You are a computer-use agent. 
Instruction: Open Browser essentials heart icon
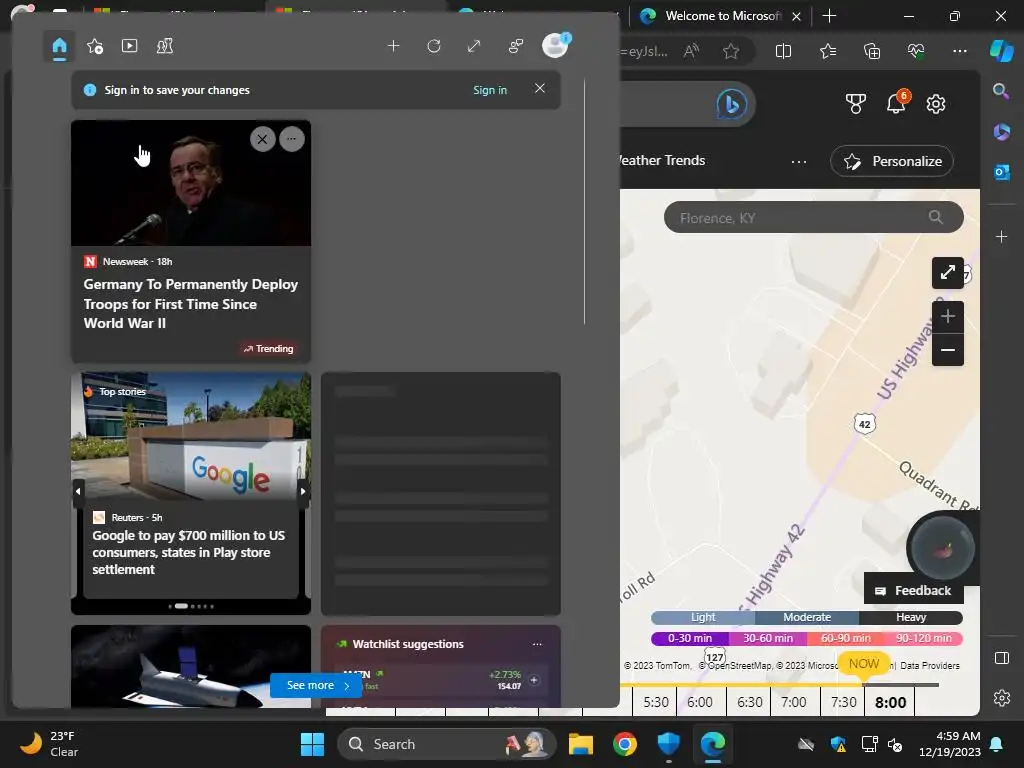[916, 51]
